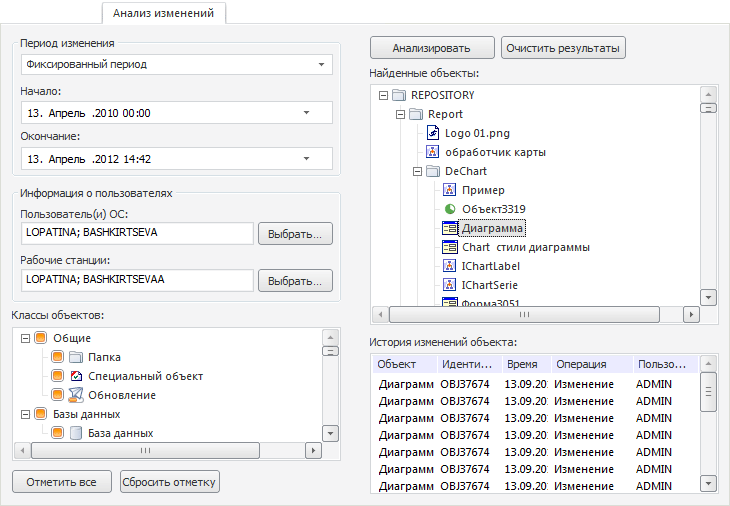Open the Анализ изменений tab

(165, 13)
